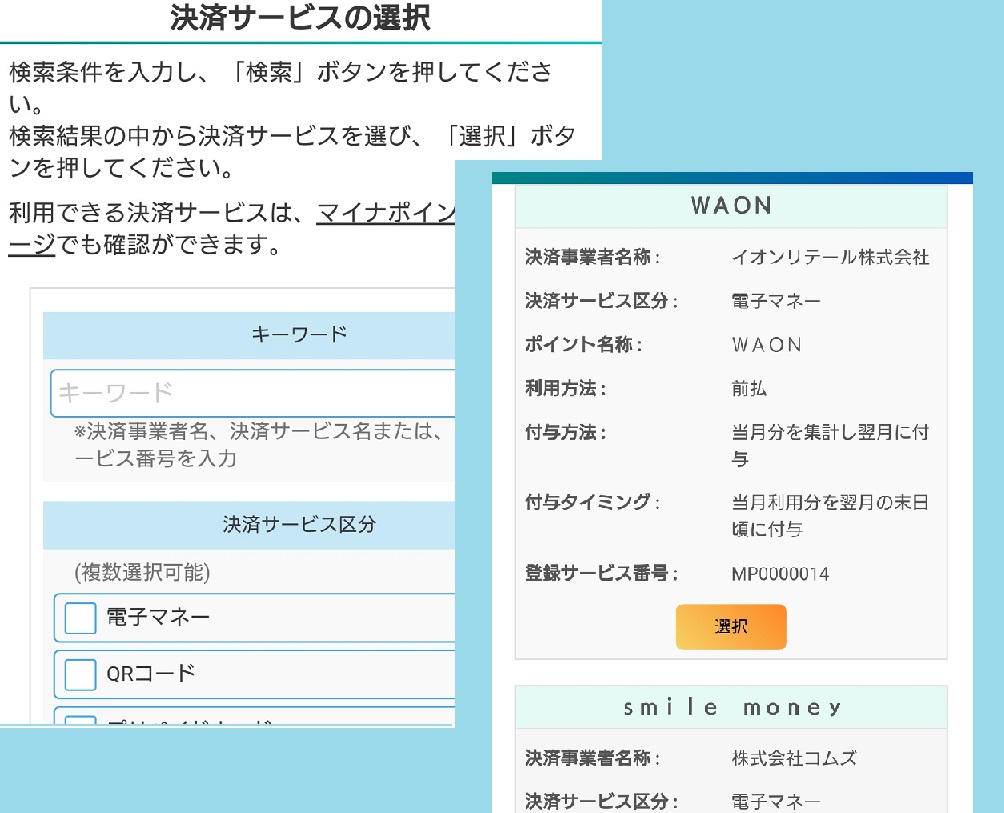Click 電子マネー value in smile money card
Screen dimensions: 1004x813
click(x=776, y=801)
